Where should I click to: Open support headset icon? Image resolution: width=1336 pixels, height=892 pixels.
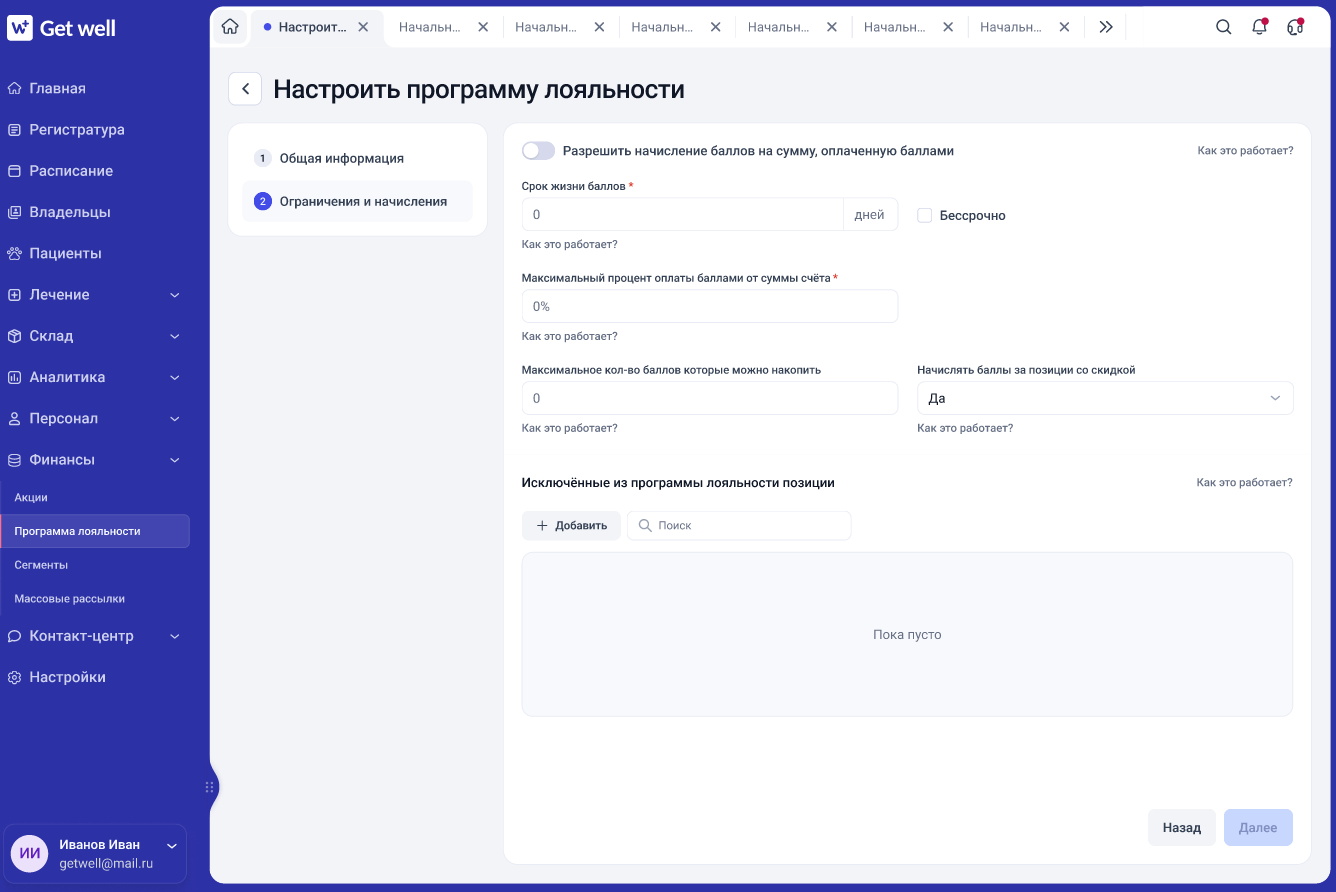pyautogui.click(x=1295, y=27)
